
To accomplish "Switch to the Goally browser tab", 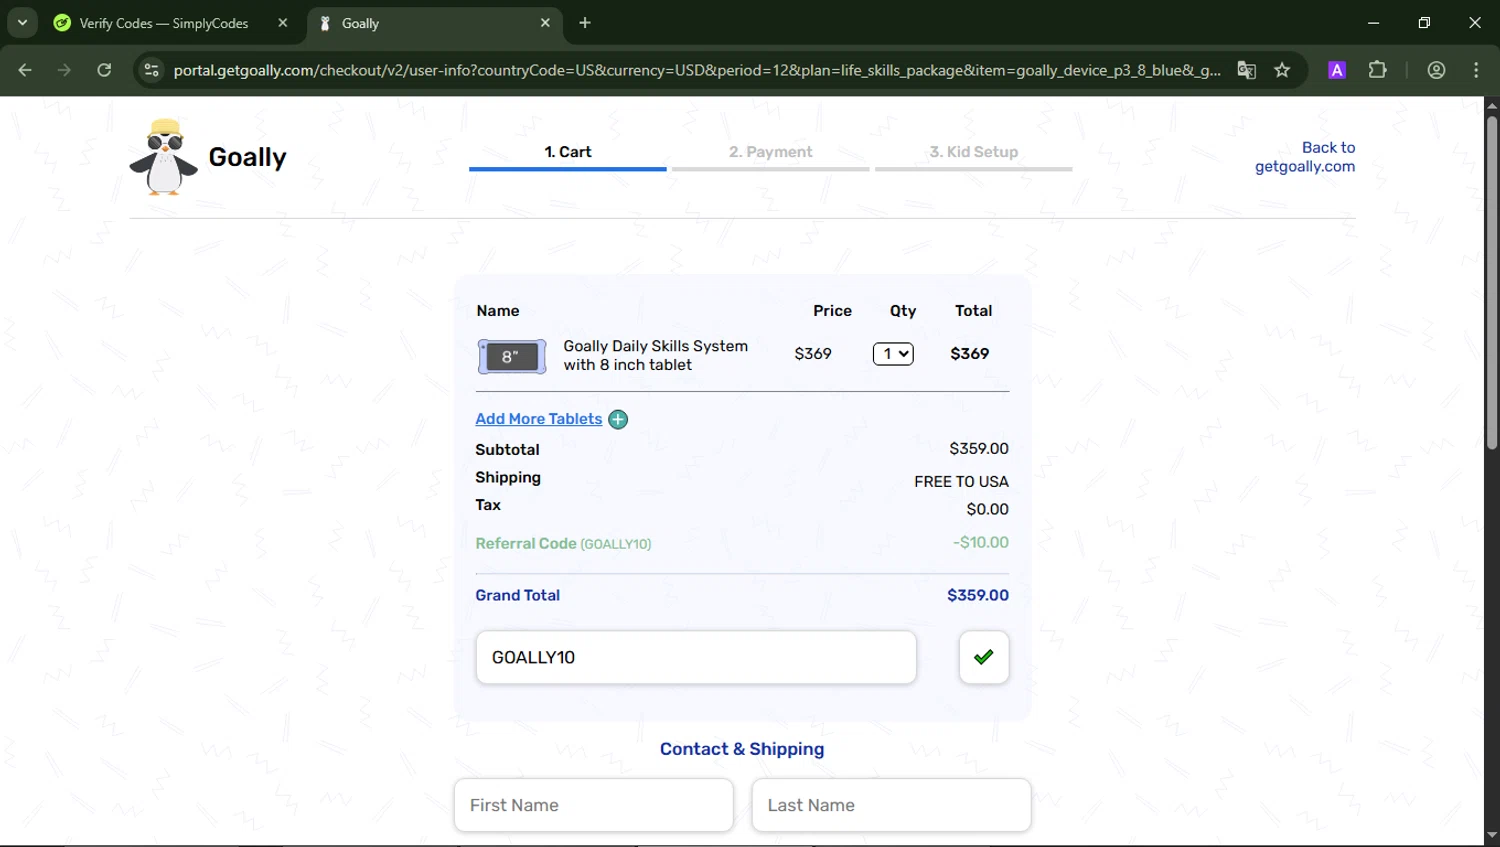I will click(436, 23).
